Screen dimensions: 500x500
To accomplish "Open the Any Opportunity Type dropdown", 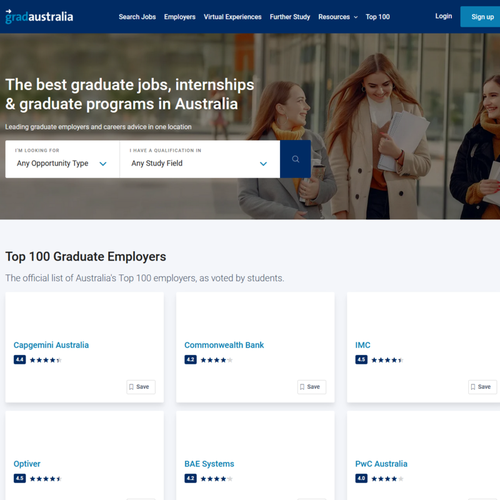I will (62, 159).
